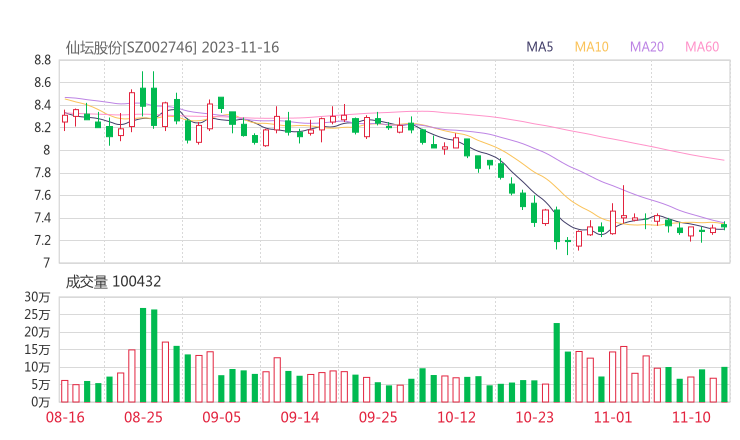740x440 pixels.
Task: Jump to the 09-14 date marker
Action: point(299,416)
